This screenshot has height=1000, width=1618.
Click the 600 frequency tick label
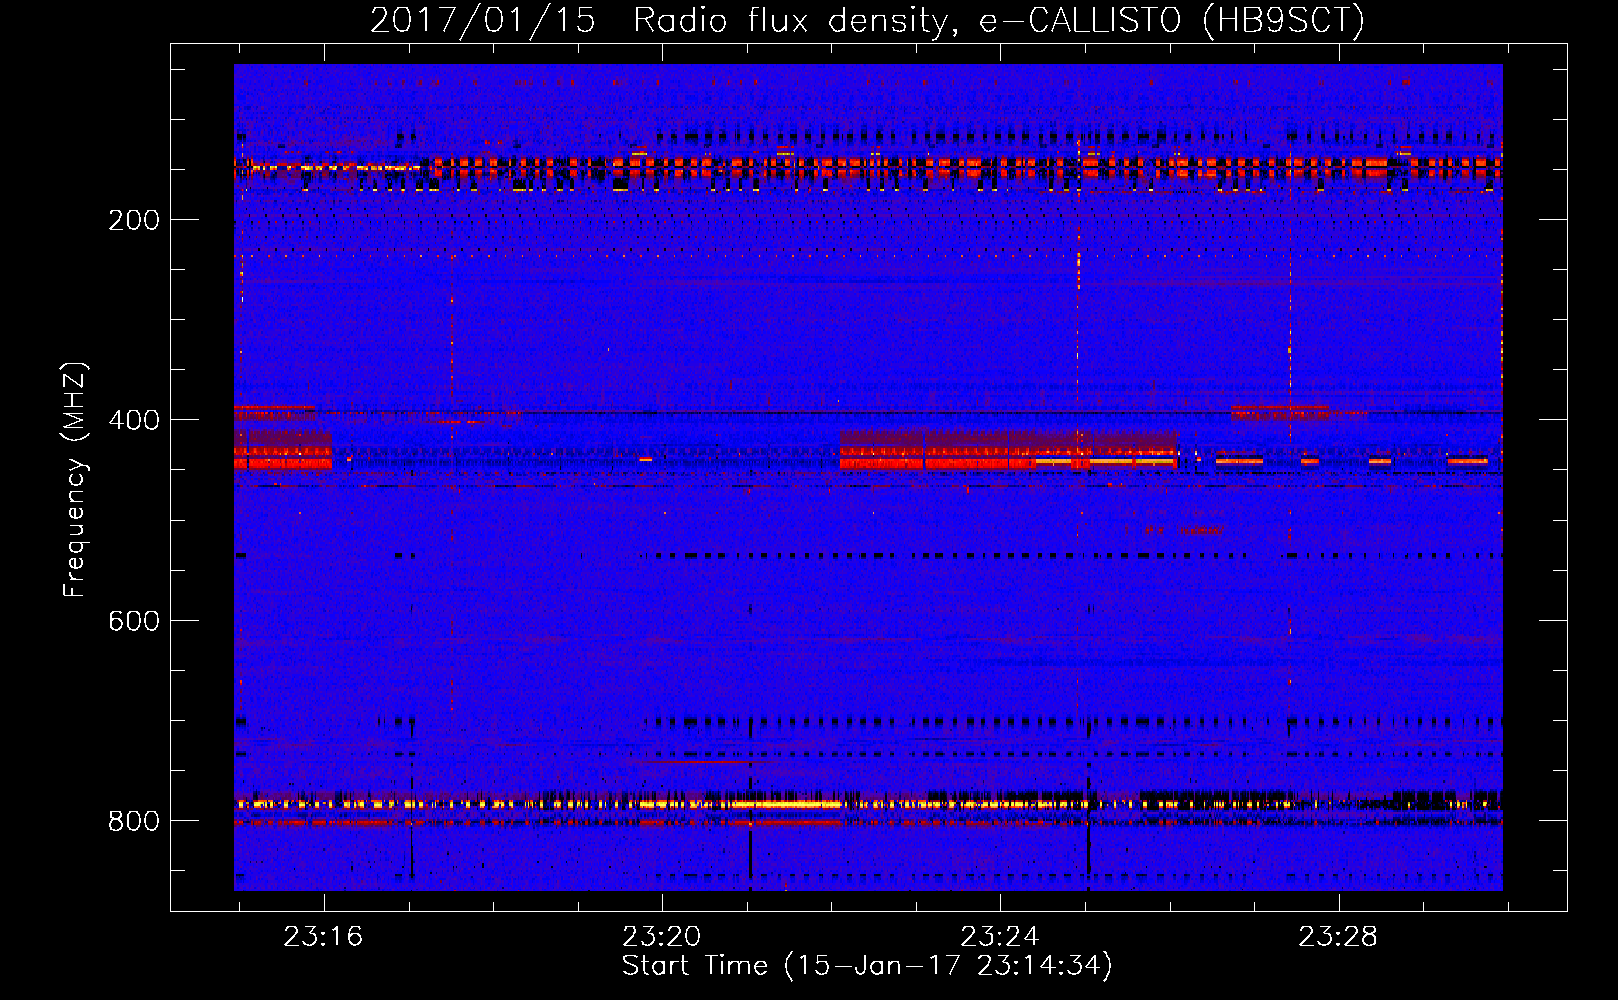(x=134, y=621)
